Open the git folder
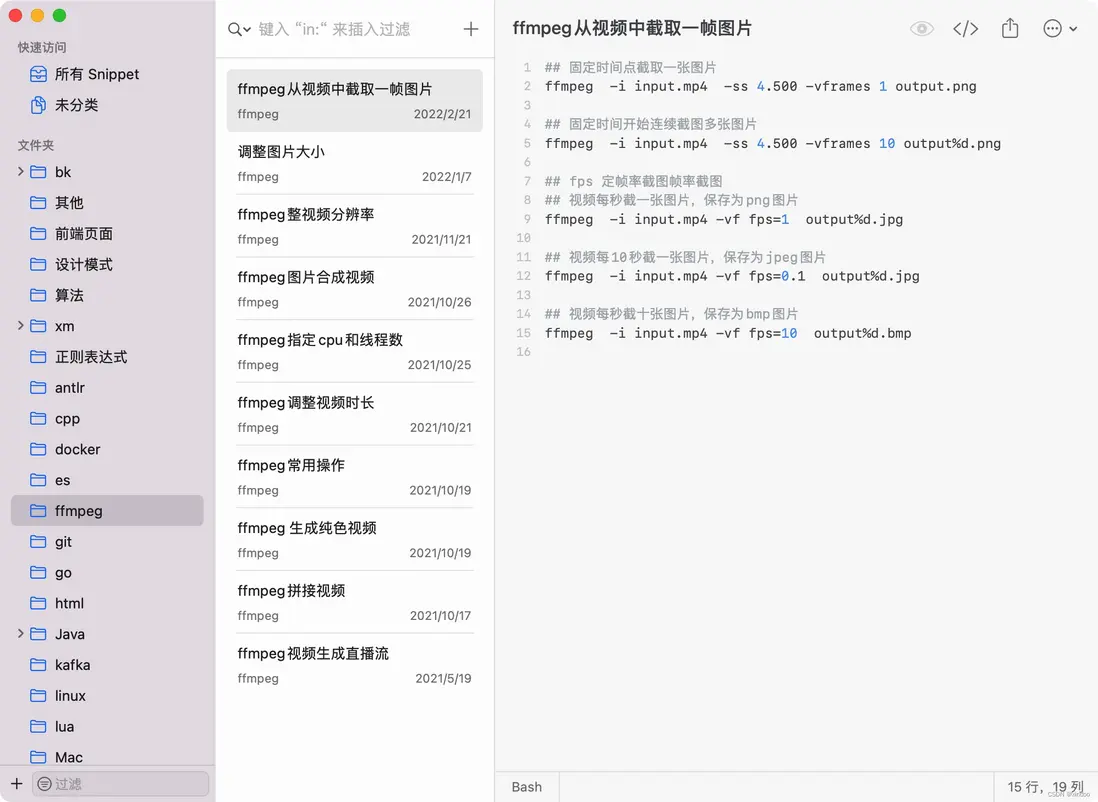Image resolution: width=1098 pixels, height=802 pixels. 107,541
